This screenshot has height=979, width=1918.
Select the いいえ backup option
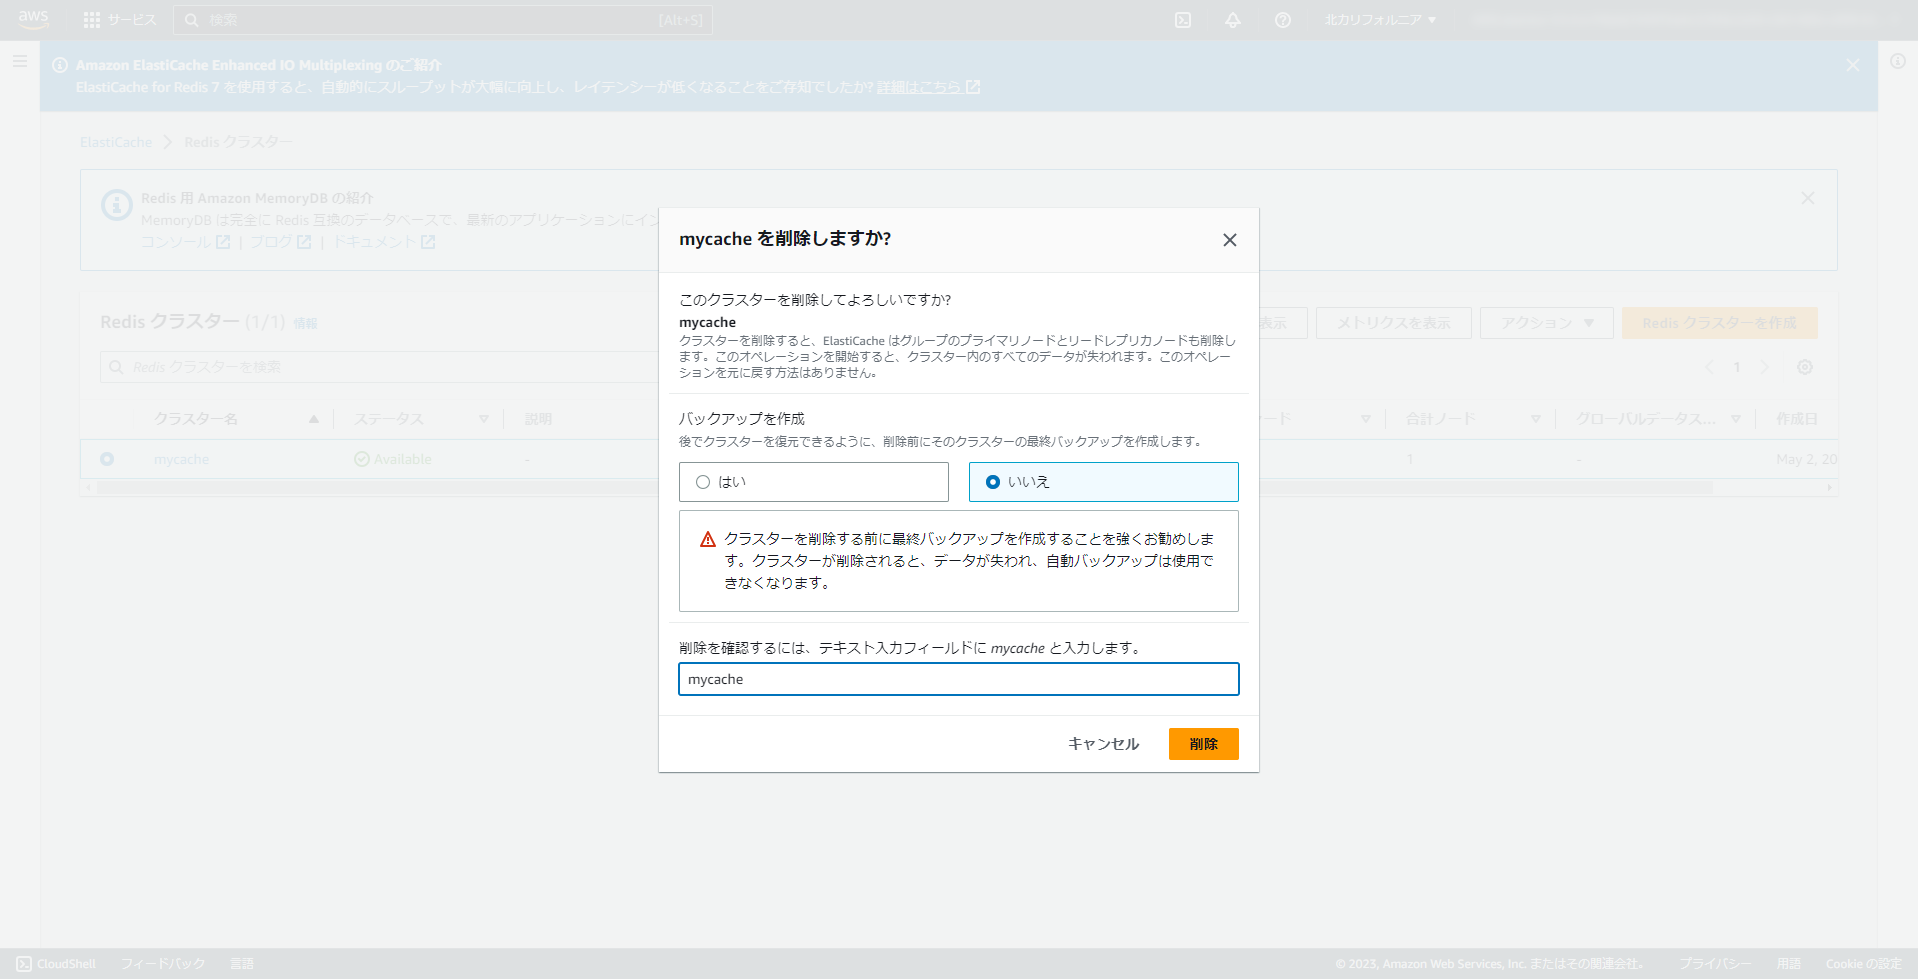pyautogui.click(x=992, y=481)
